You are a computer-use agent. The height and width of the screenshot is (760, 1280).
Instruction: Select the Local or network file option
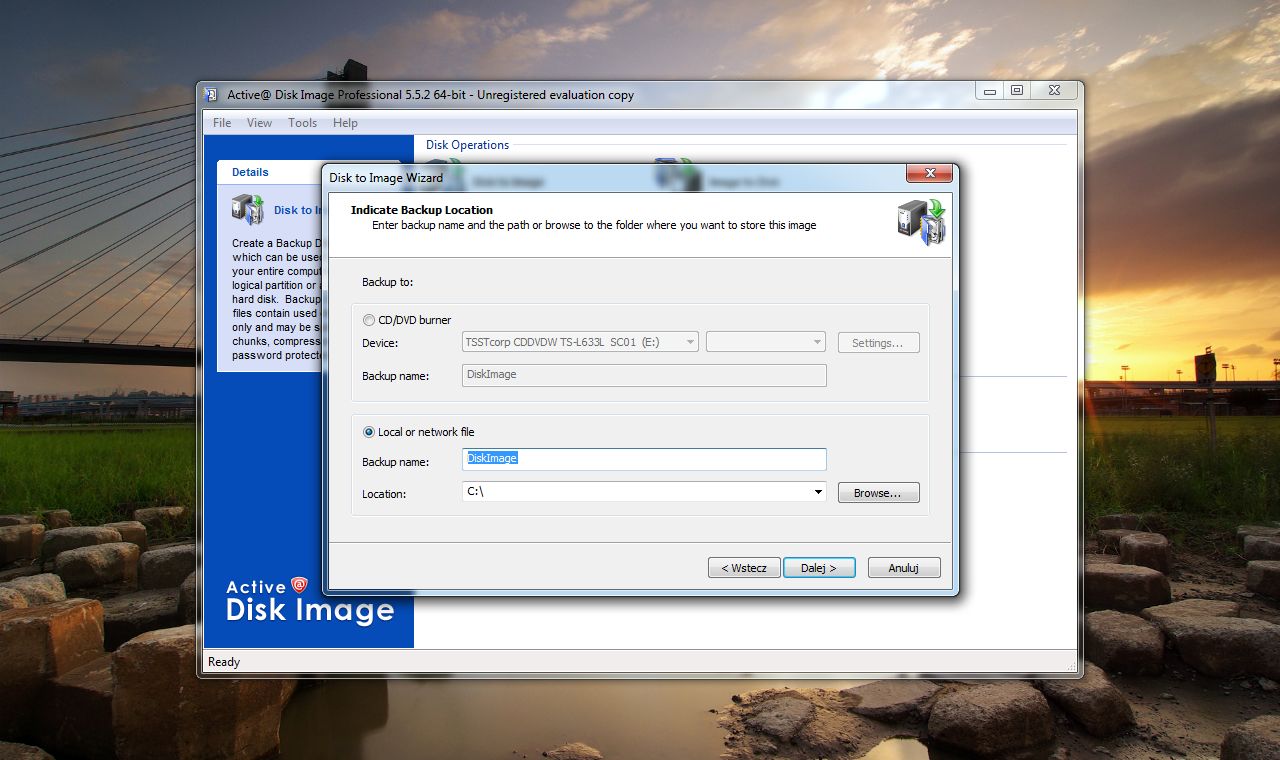point(369,432)
